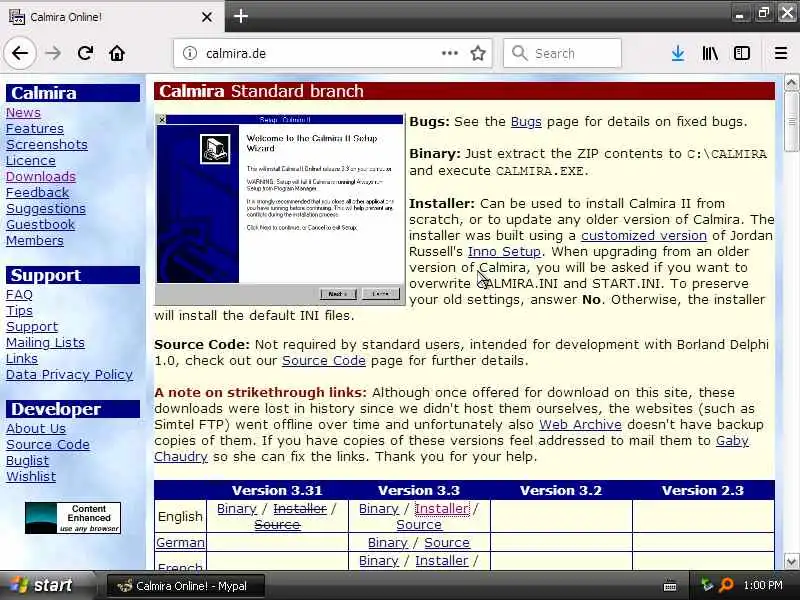
Task: Follow the Web Archive link
Action: pyautogui.click(x=581, y=424)
